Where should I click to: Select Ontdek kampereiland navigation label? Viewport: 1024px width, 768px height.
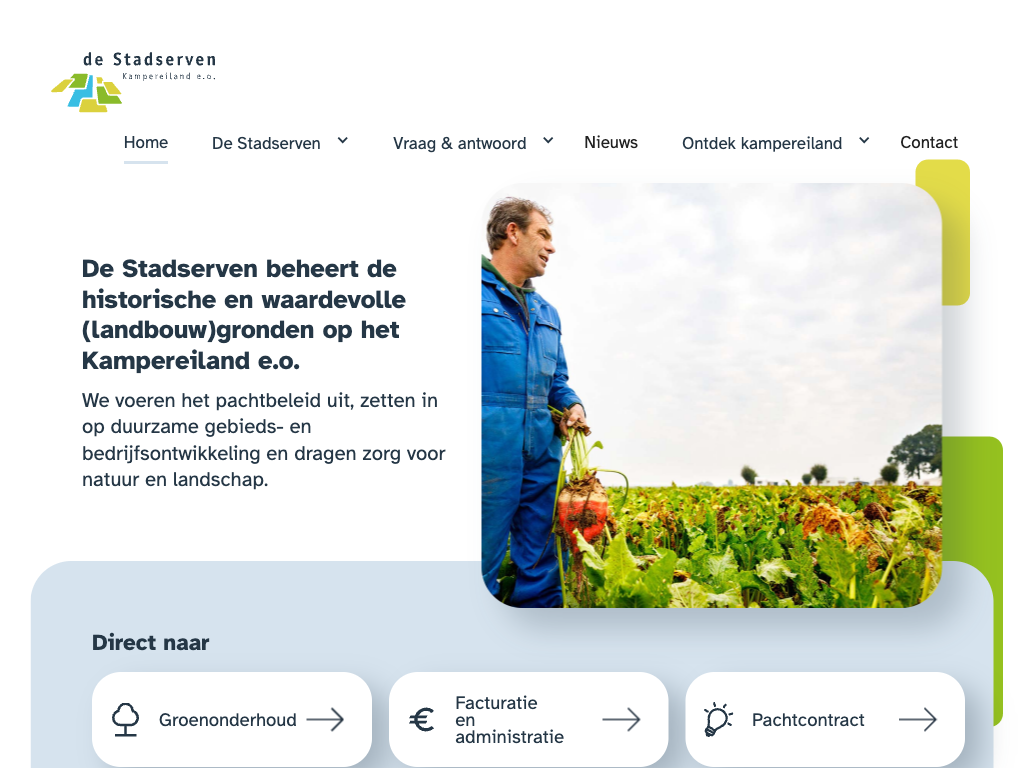coord(761,143)
